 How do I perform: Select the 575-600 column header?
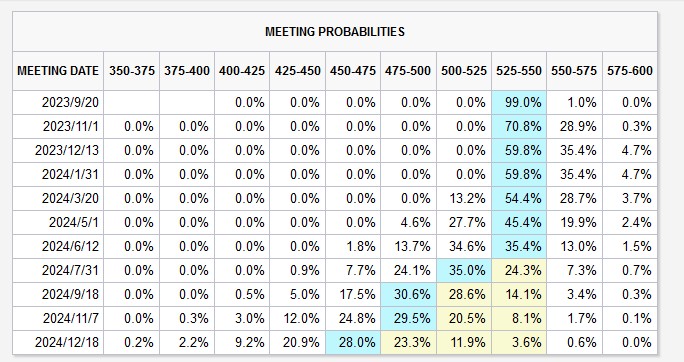629,71
